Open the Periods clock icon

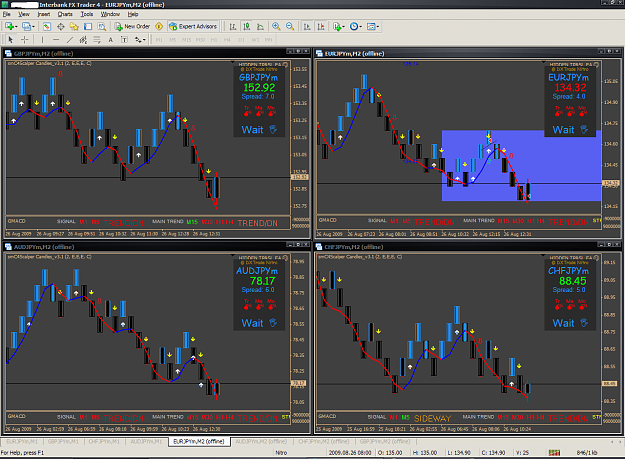pyautogui.click(x=354, y=26)
